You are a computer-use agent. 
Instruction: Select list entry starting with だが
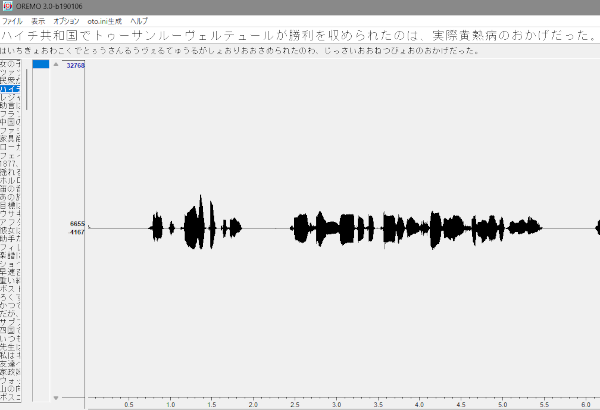[x=10, y=314]
